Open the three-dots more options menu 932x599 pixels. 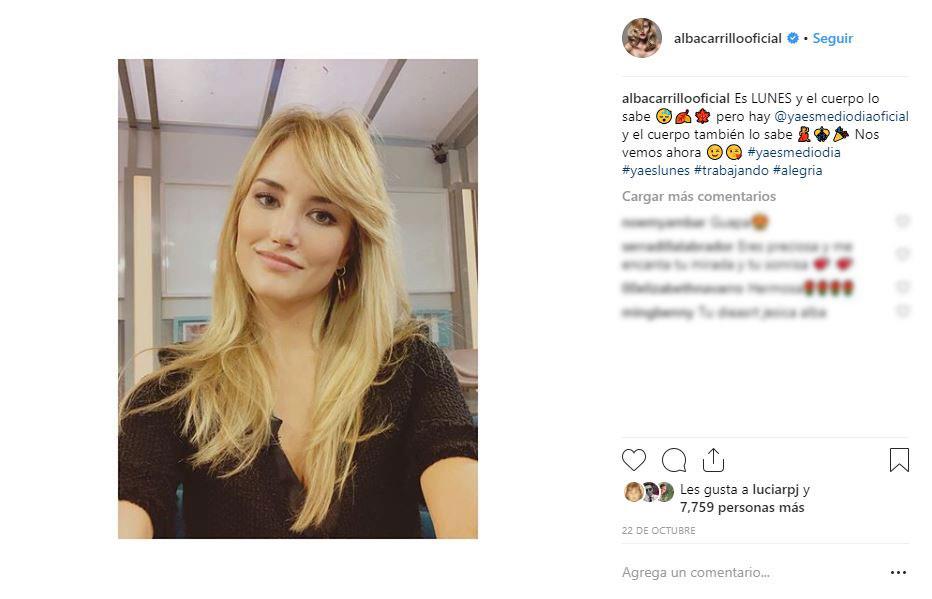pos(898,573)
